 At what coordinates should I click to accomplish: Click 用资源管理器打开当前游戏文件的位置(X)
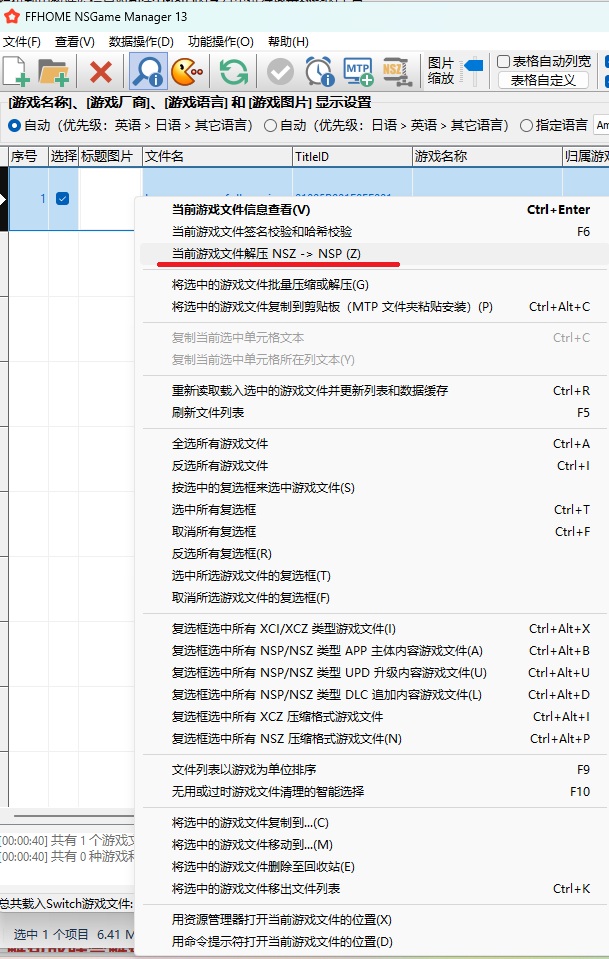tap(374, 920)
